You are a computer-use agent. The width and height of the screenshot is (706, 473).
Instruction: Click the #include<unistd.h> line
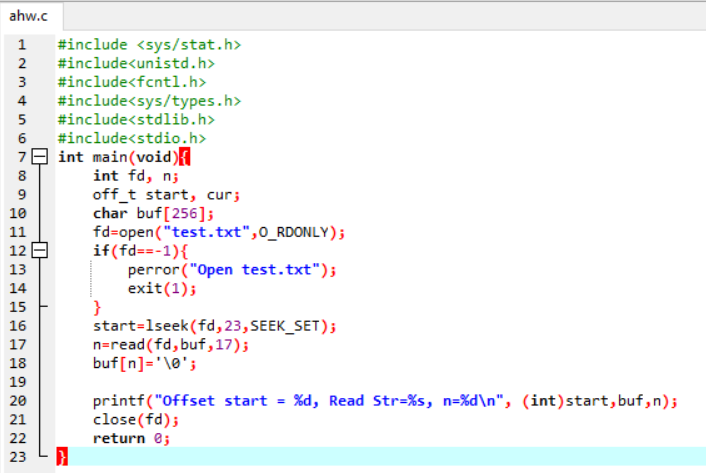tap(136, 63)
